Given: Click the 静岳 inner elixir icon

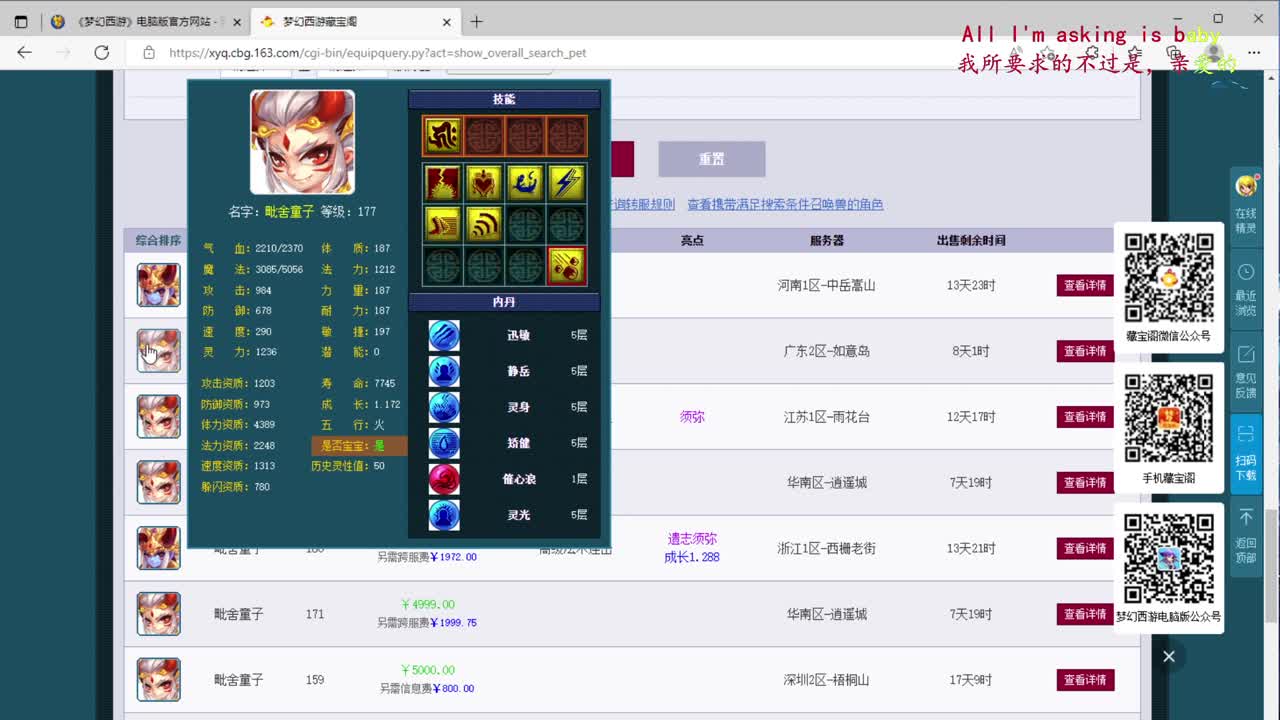Looking at the screenshot, I should [444, 371].
